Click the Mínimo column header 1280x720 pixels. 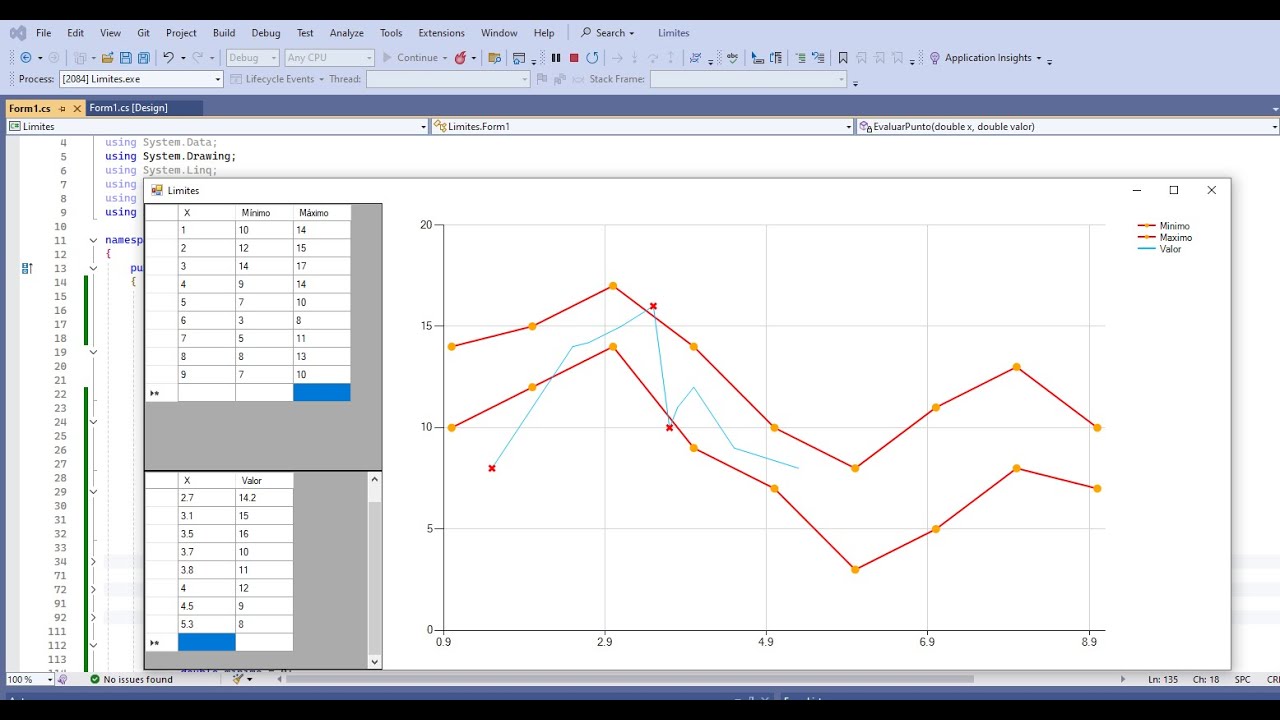point(265,213)
